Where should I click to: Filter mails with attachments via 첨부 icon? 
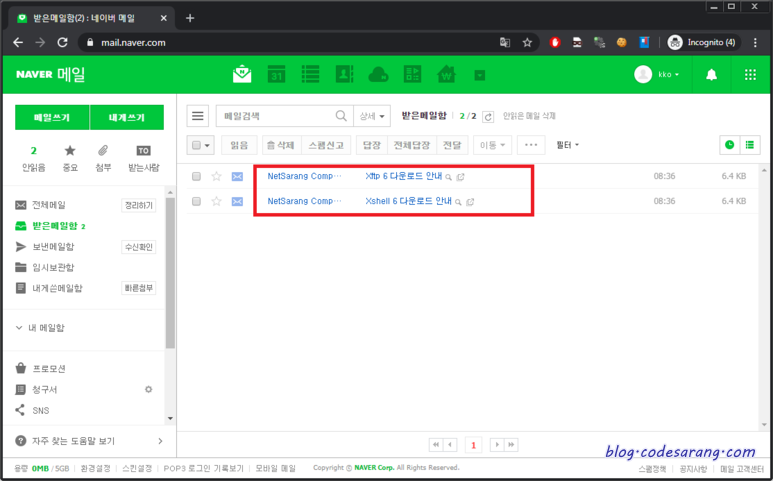[103, 159]
